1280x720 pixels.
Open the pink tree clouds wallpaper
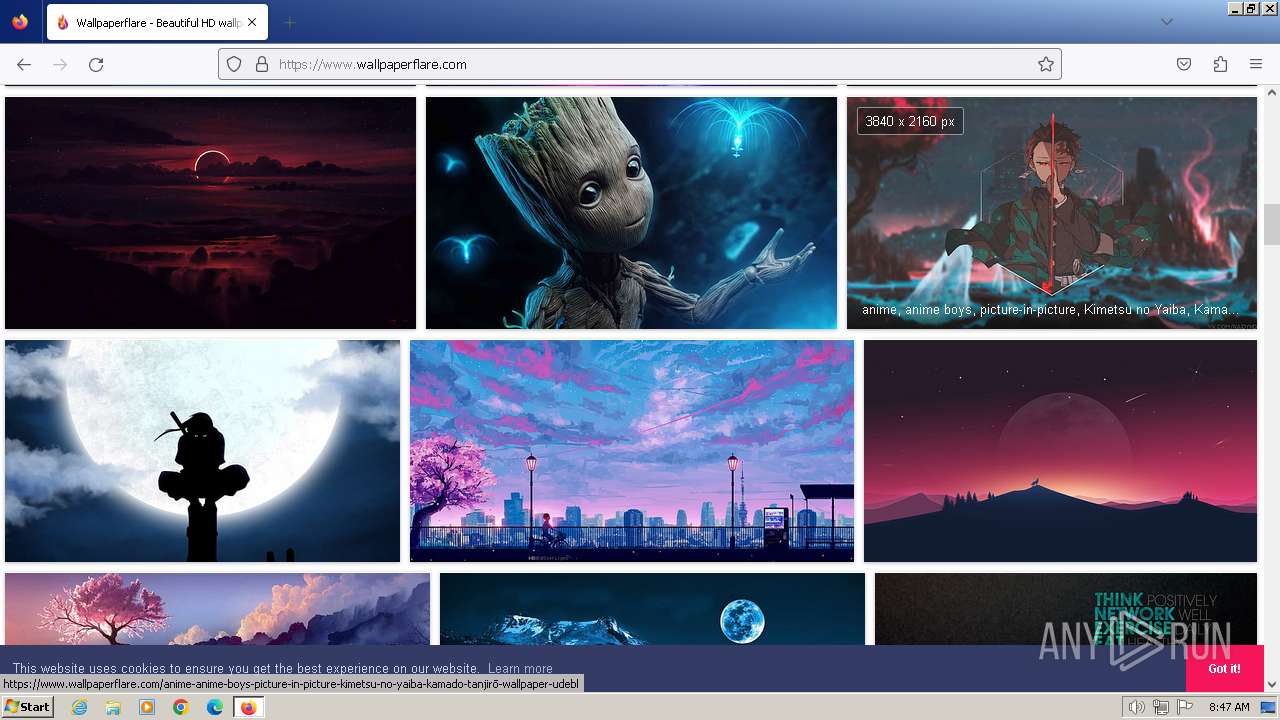pos(217,609)
